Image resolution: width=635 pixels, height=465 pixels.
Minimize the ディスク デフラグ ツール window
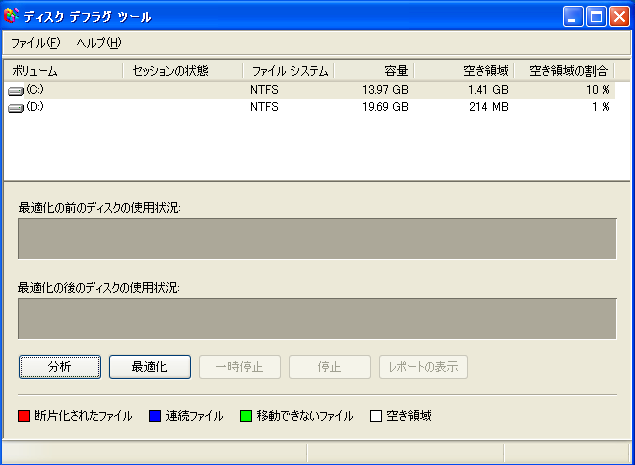pos(573,17)
